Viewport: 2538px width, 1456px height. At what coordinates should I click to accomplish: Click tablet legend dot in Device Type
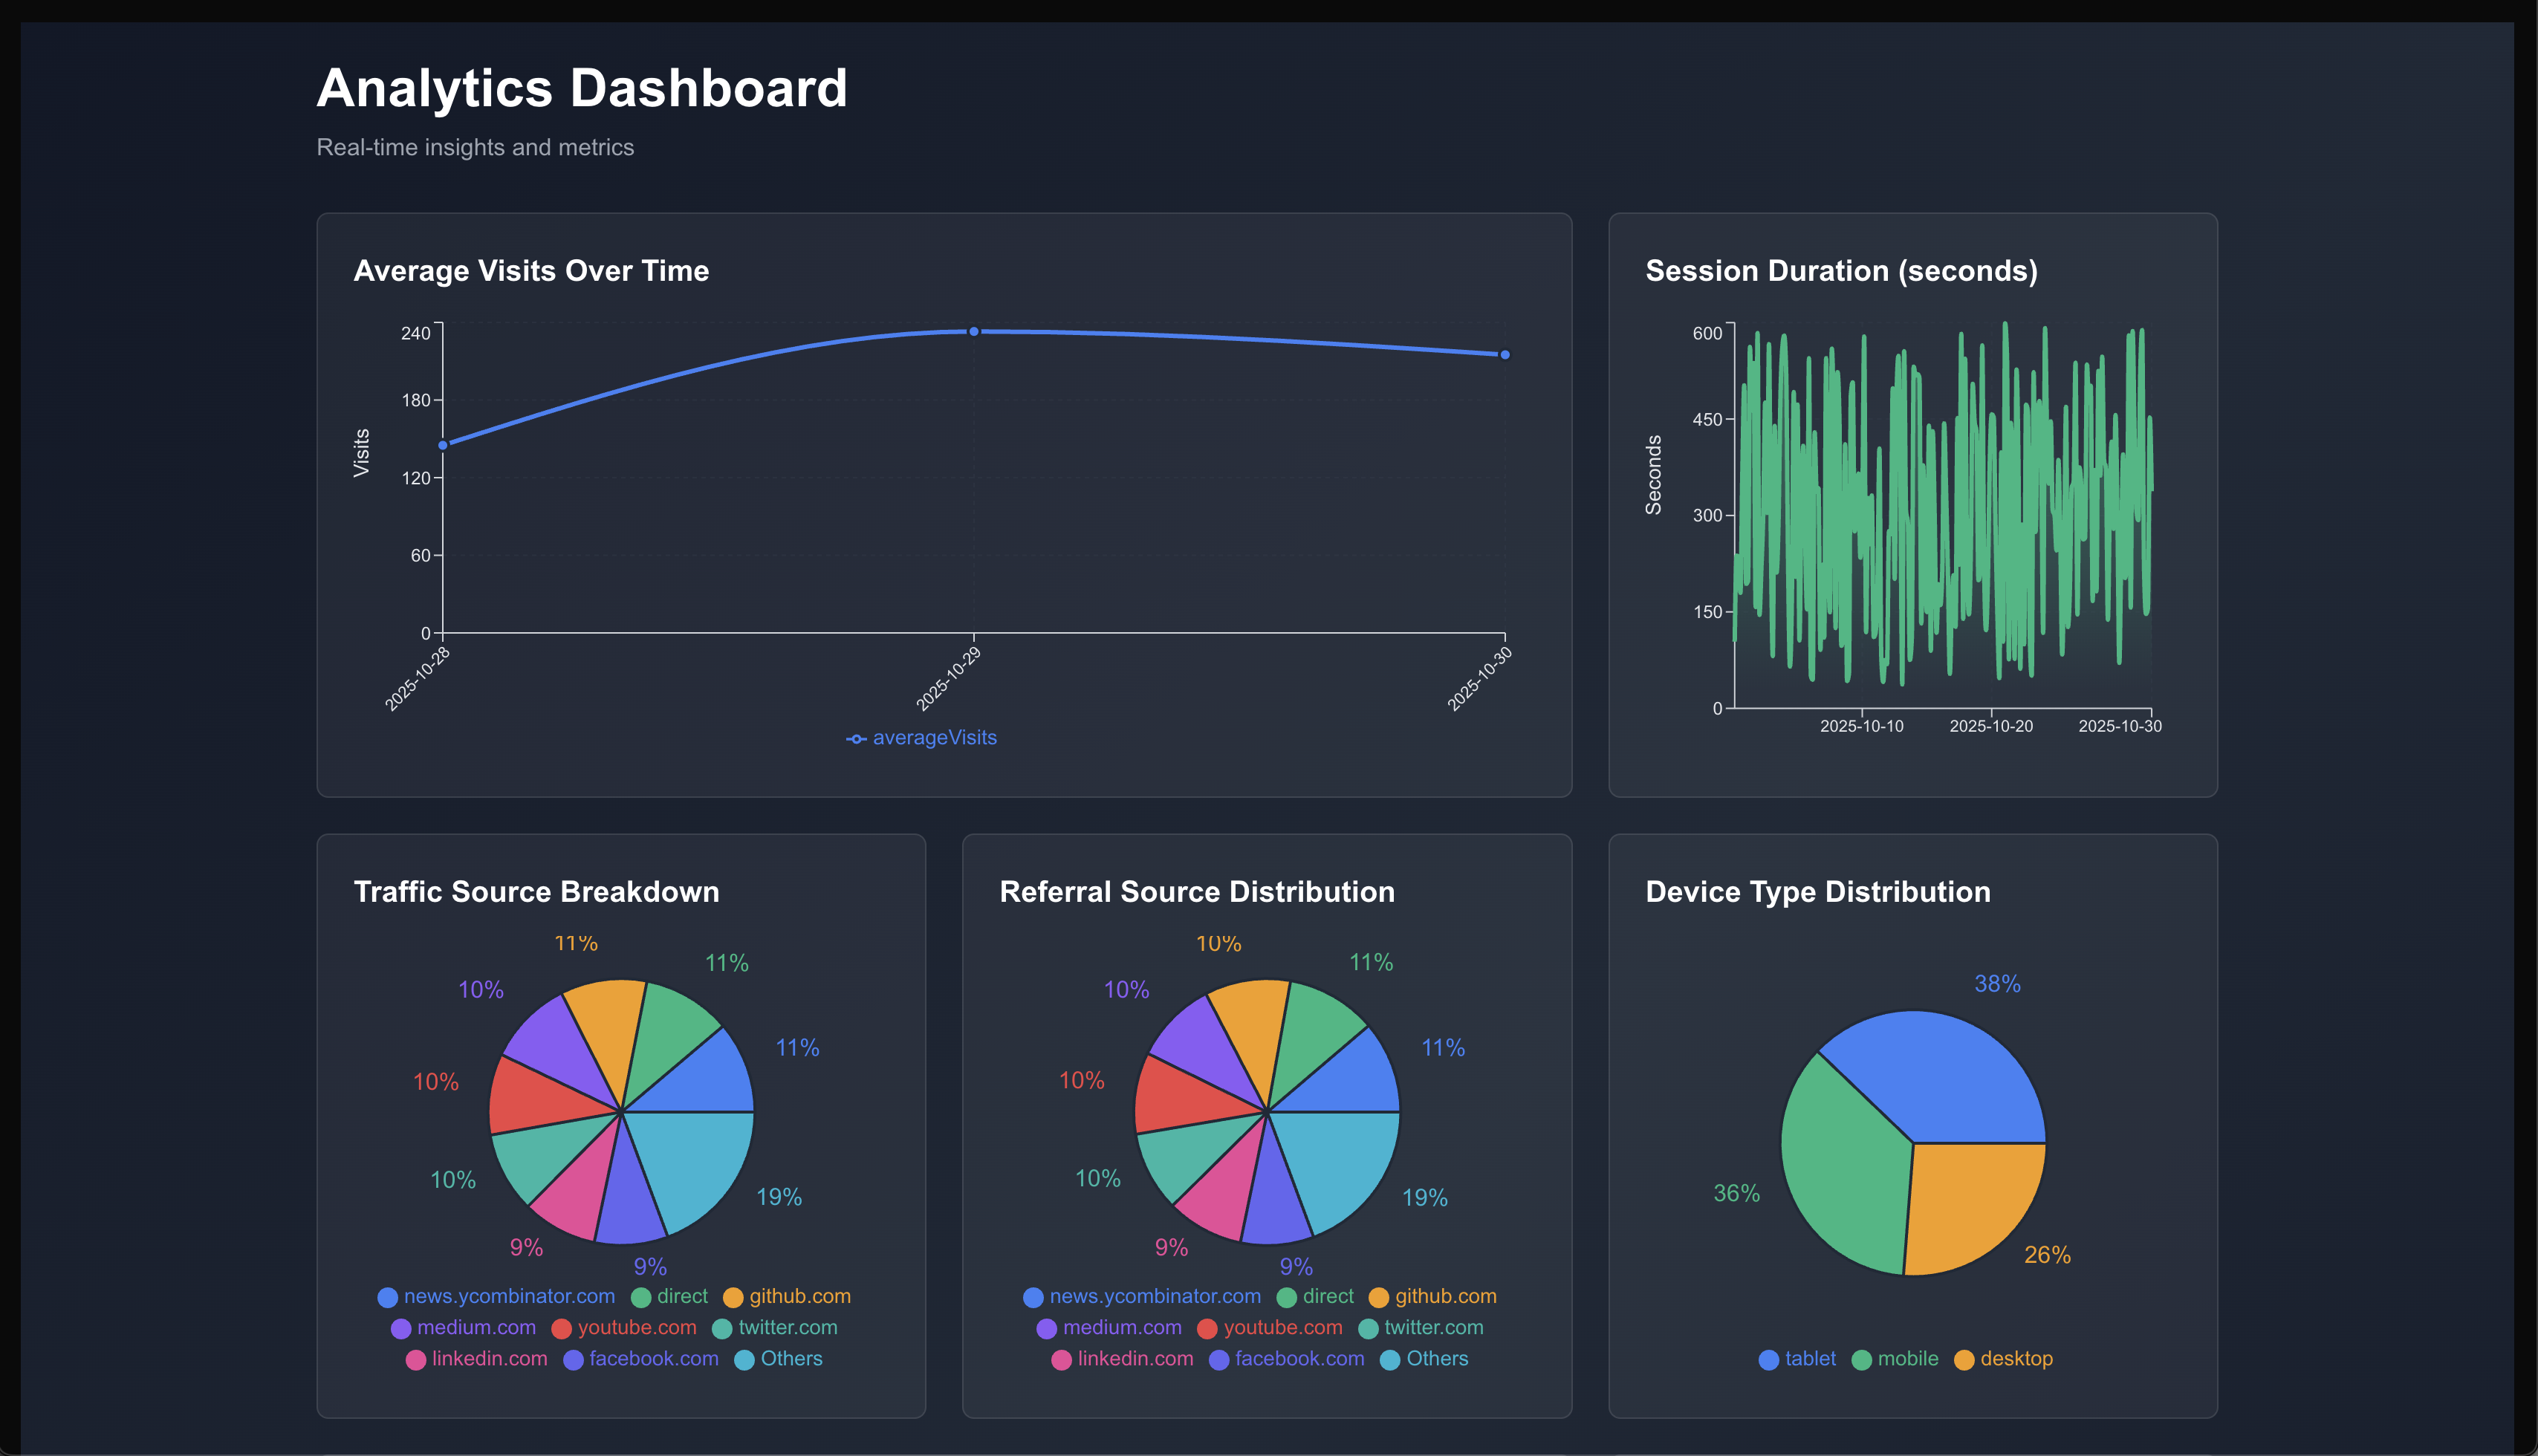click(x=1768, y=1360)
